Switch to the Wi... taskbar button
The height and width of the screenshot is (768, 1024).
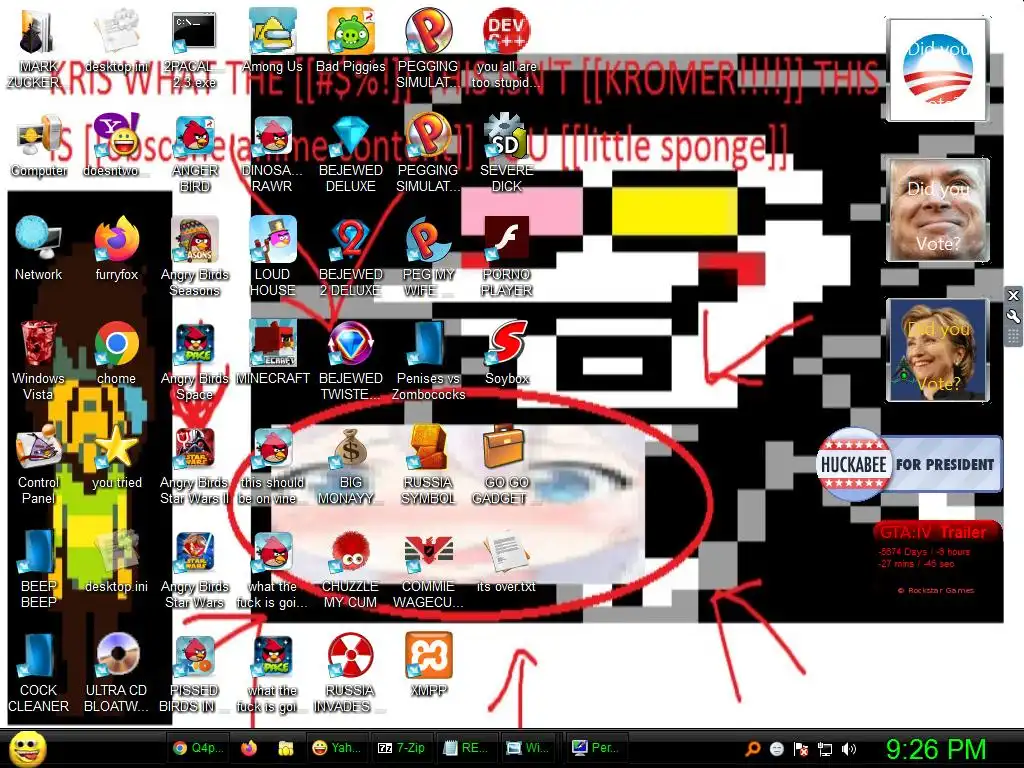click(x=530, y=748)
